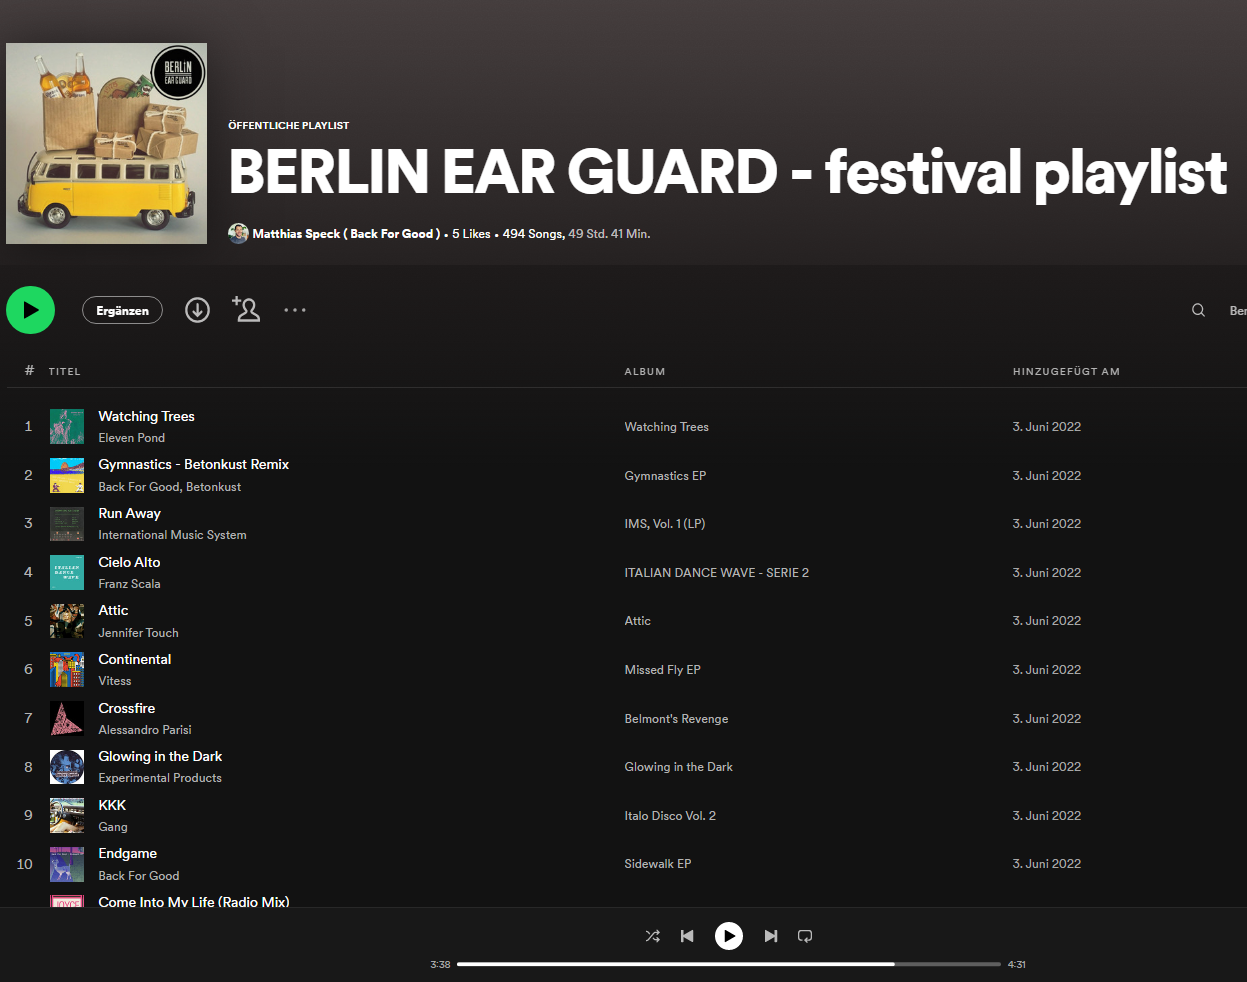
Task: Open the invite collaborators icon
Action: pos(246,309)
